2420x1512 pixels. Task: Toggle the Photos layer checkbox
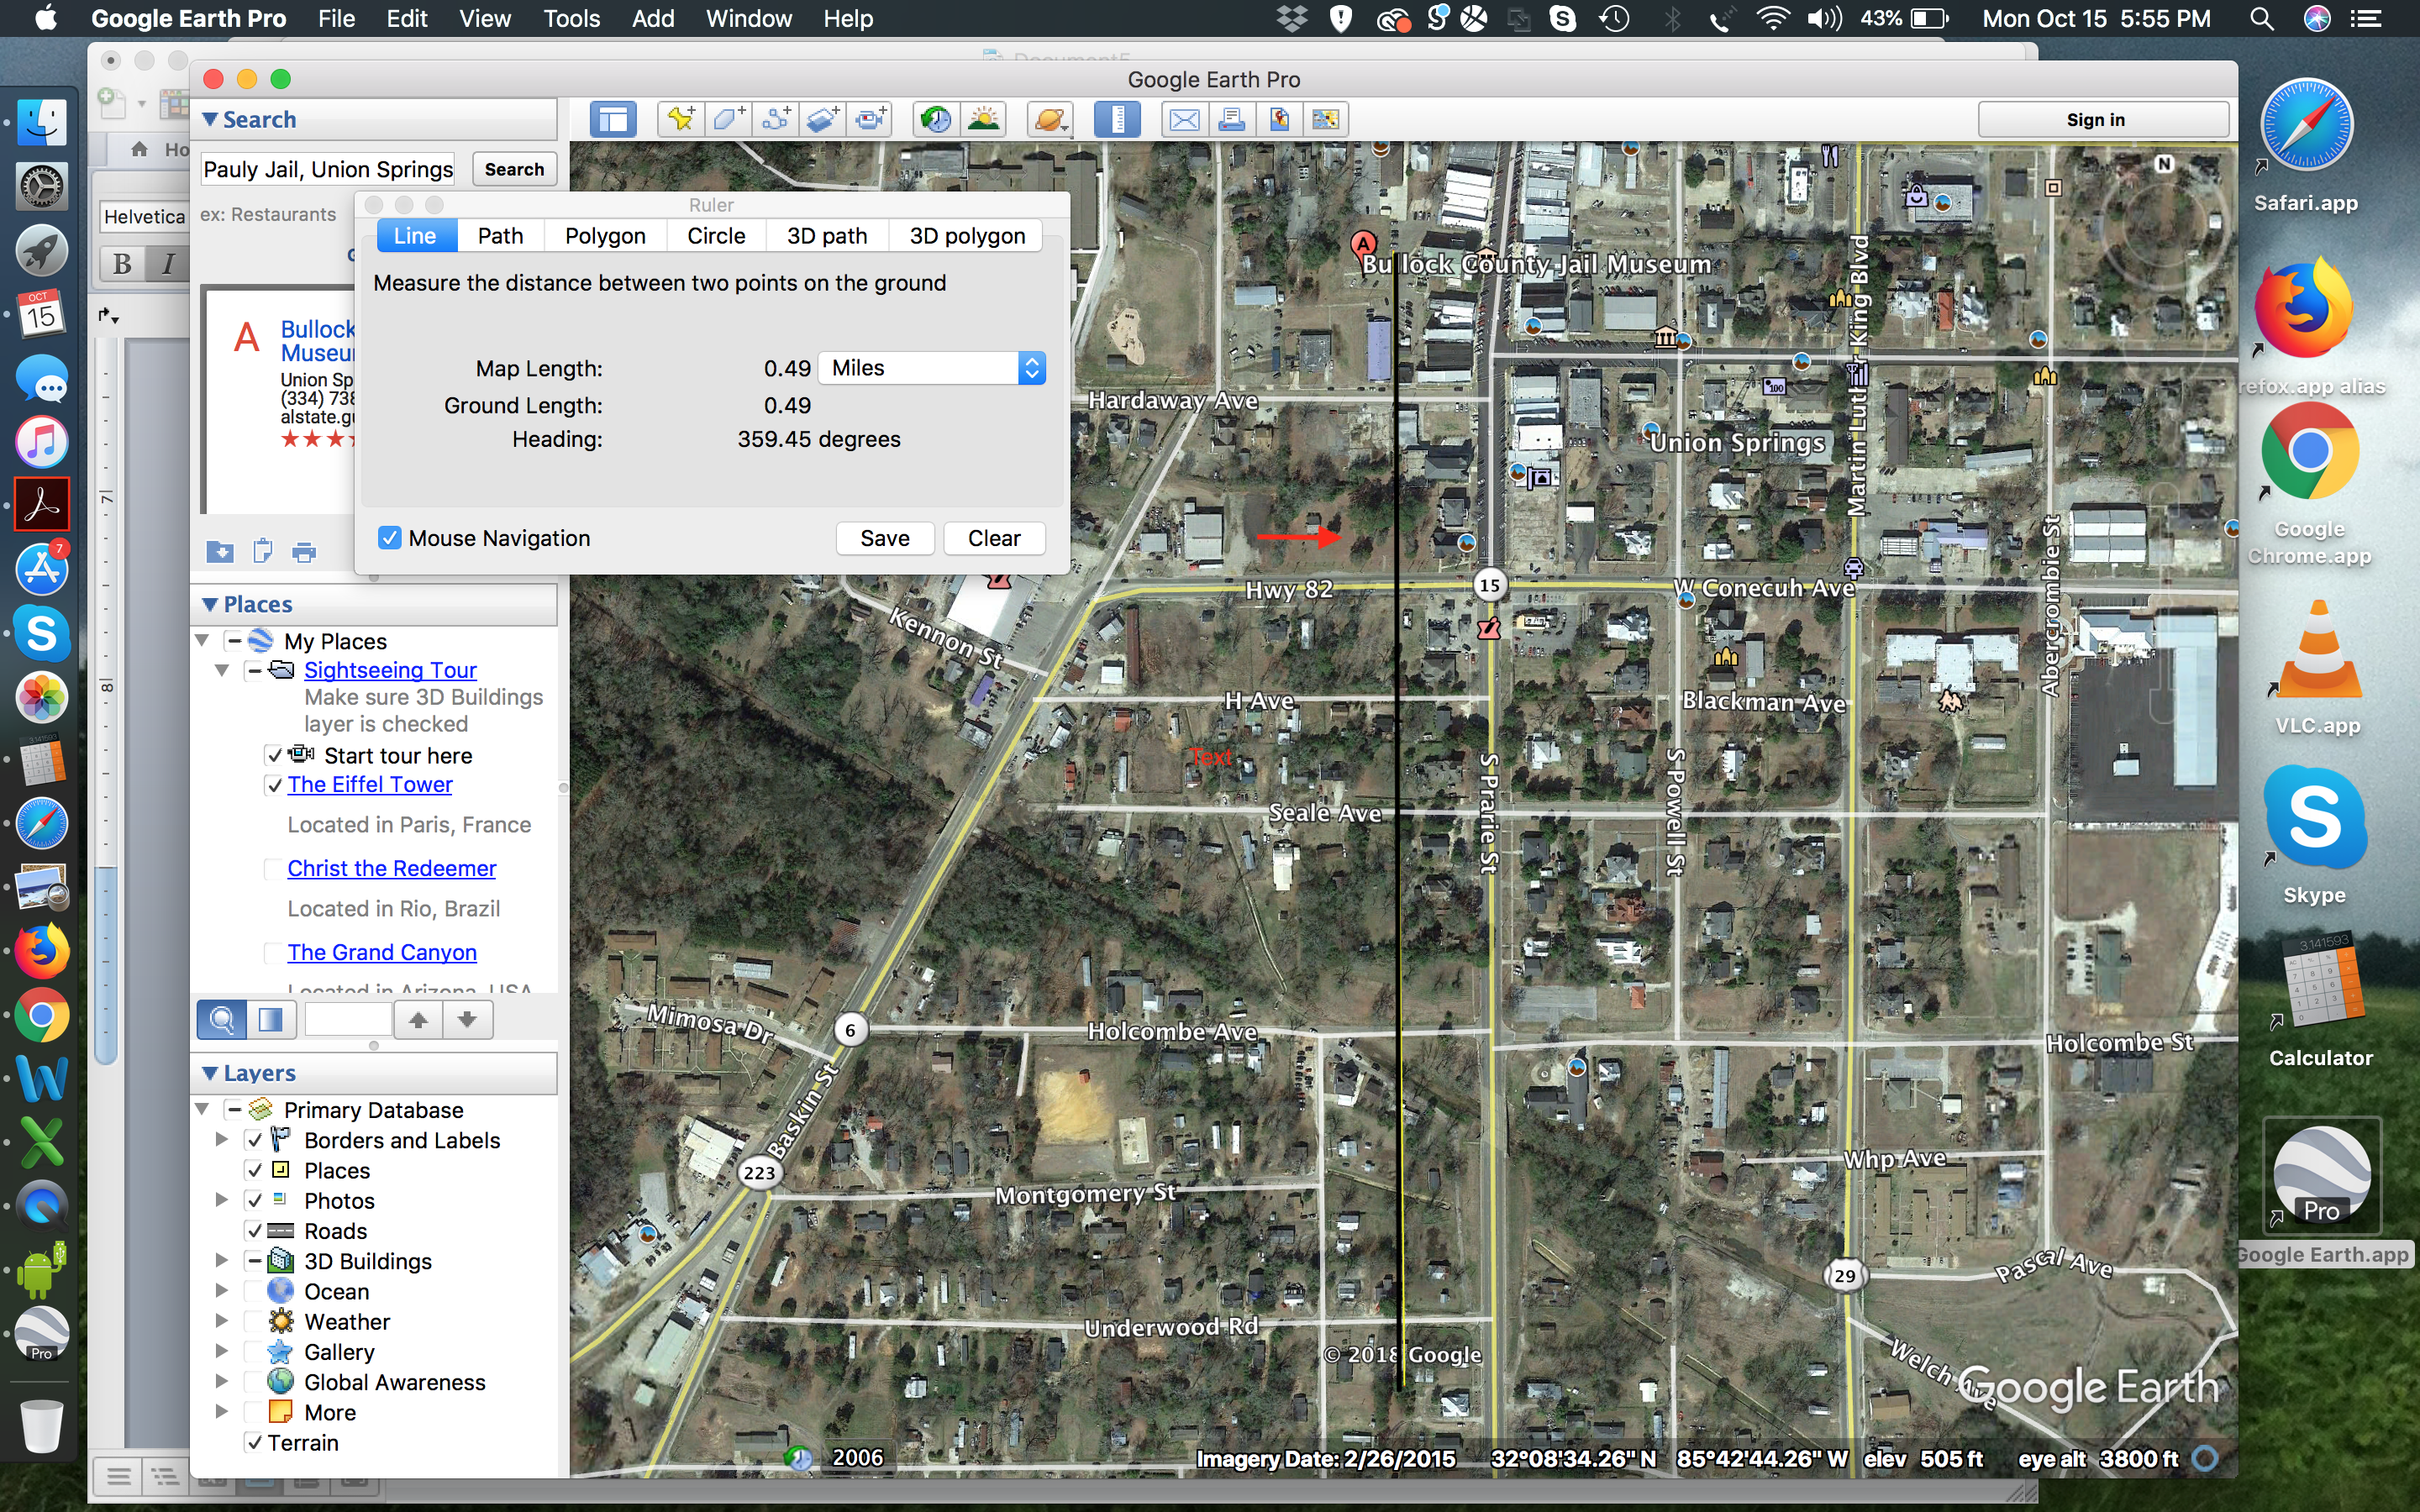[x=254, y=1200]
